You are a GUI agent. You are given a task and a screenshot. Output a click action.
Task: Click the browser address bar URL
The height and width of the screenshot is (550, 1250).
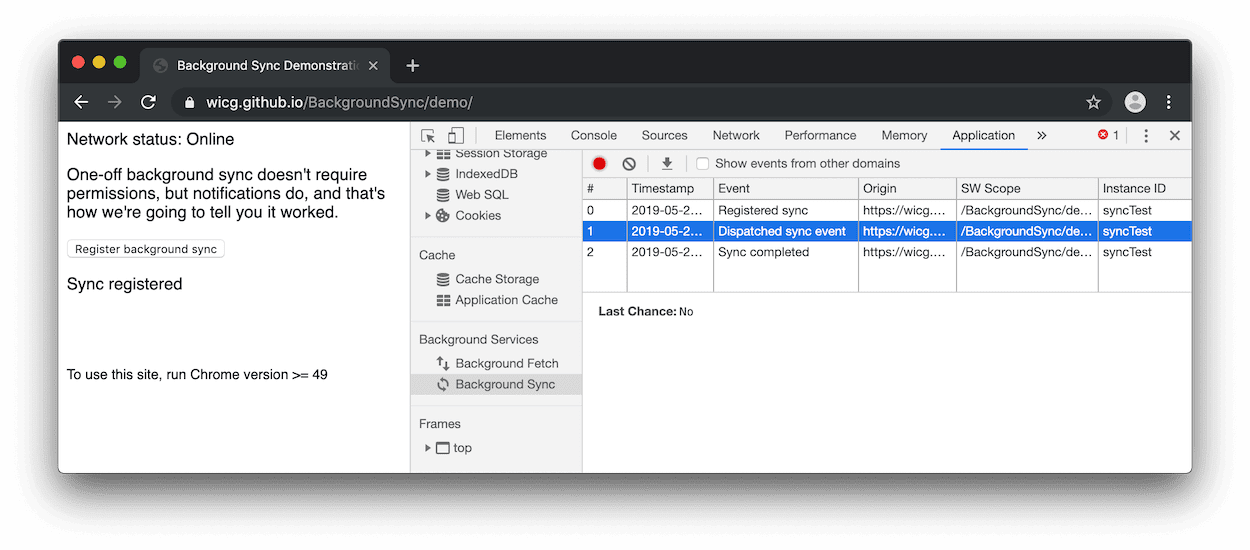click(x=339, y=102)
